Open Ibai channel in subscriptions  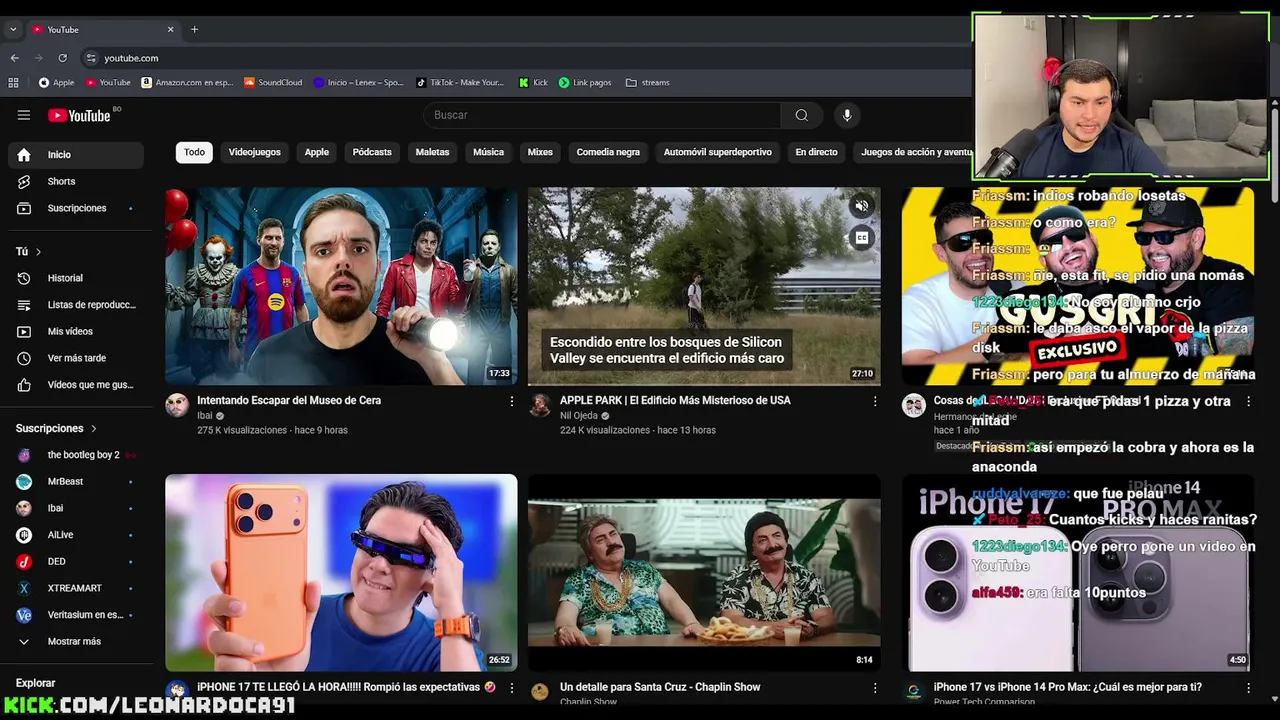point(76,508)
